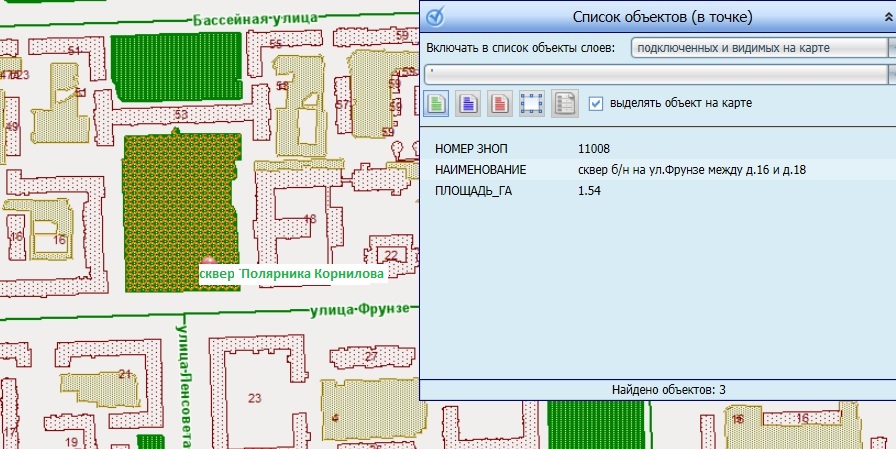Click the checkmark icon in panel title bar

point(436,17)
